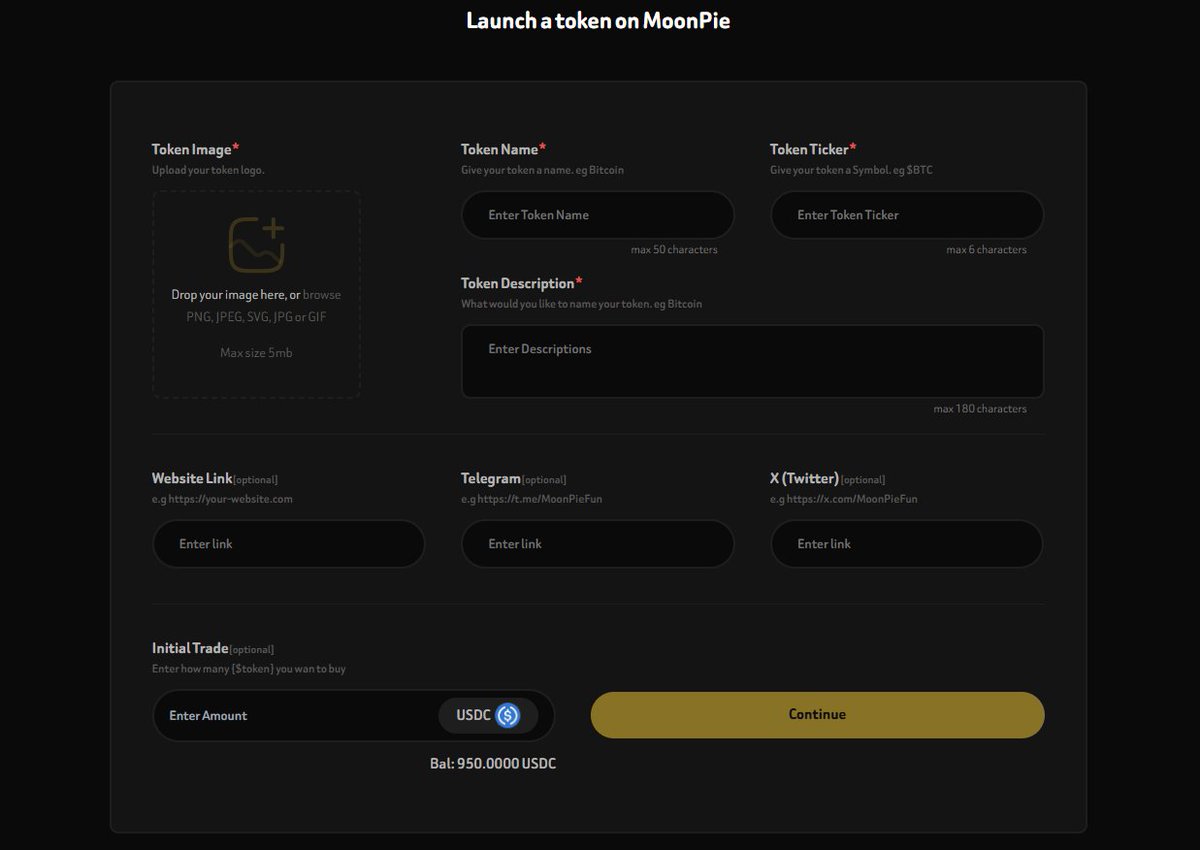Image resolution: width=1200 pixels, height=850 pixels.
Task: Click the Token Image drop zone
Action: [256, 295]
